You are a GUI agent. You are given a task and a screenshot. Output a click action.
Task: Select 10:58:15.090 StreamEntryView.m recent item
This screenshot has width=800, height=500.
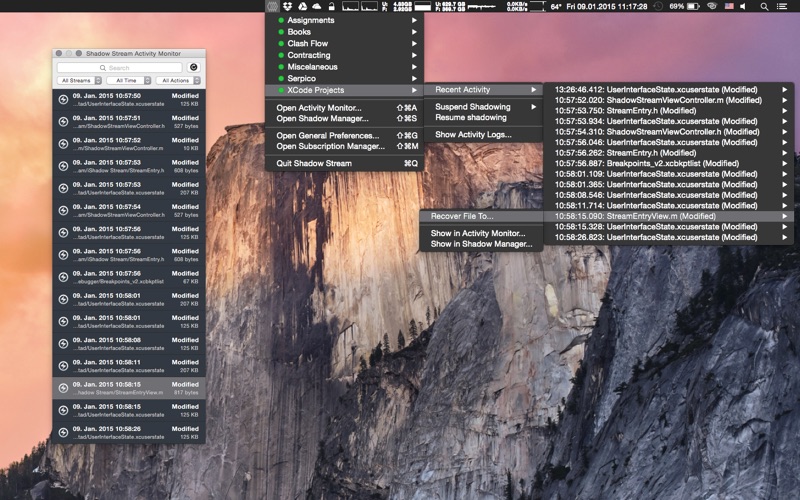(x=669, y=216)
